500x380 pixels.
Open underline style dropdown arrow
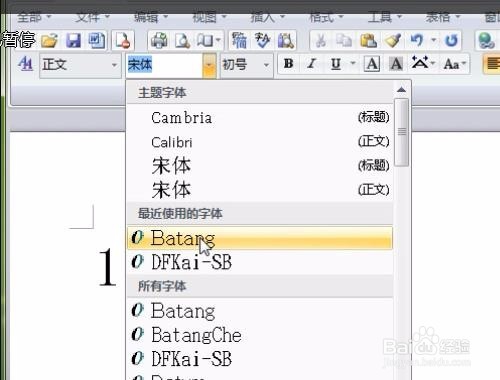352,63
